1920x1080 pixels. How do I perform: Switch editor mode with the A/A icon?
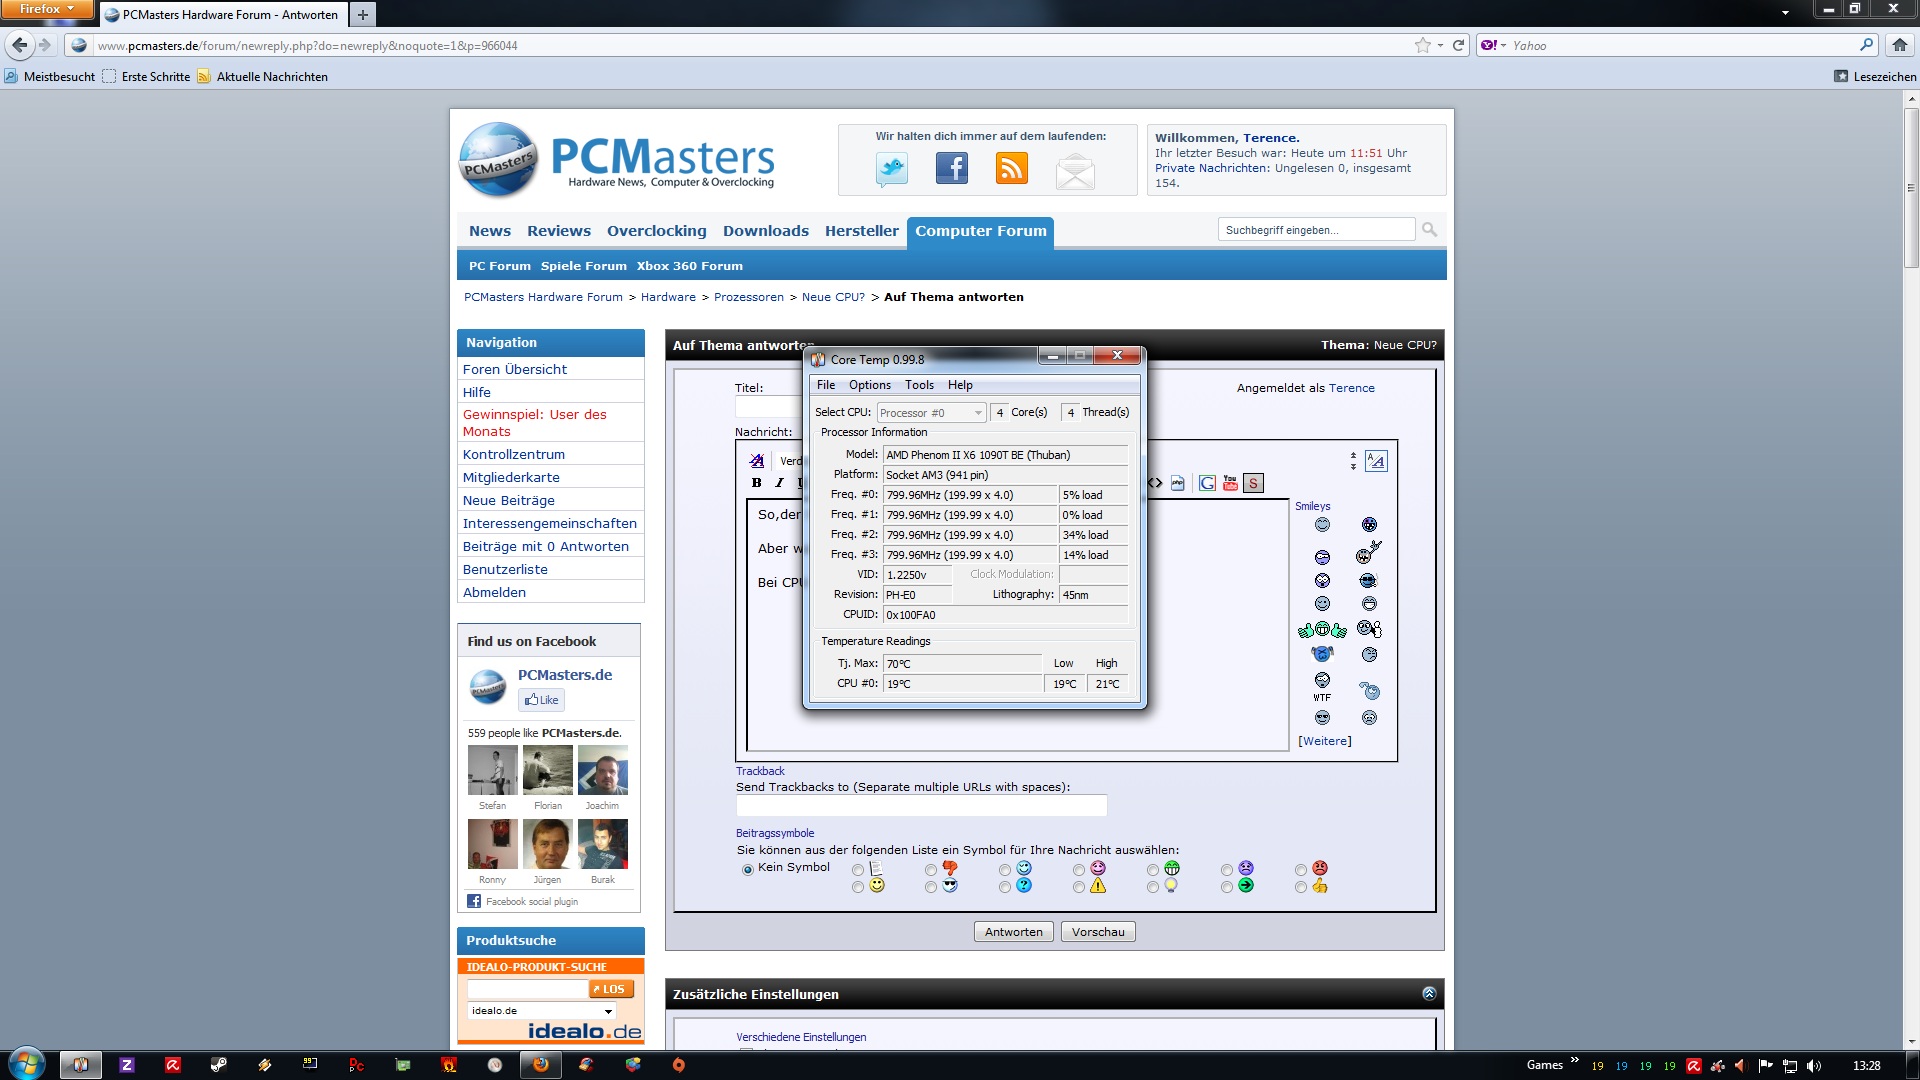1376,461
